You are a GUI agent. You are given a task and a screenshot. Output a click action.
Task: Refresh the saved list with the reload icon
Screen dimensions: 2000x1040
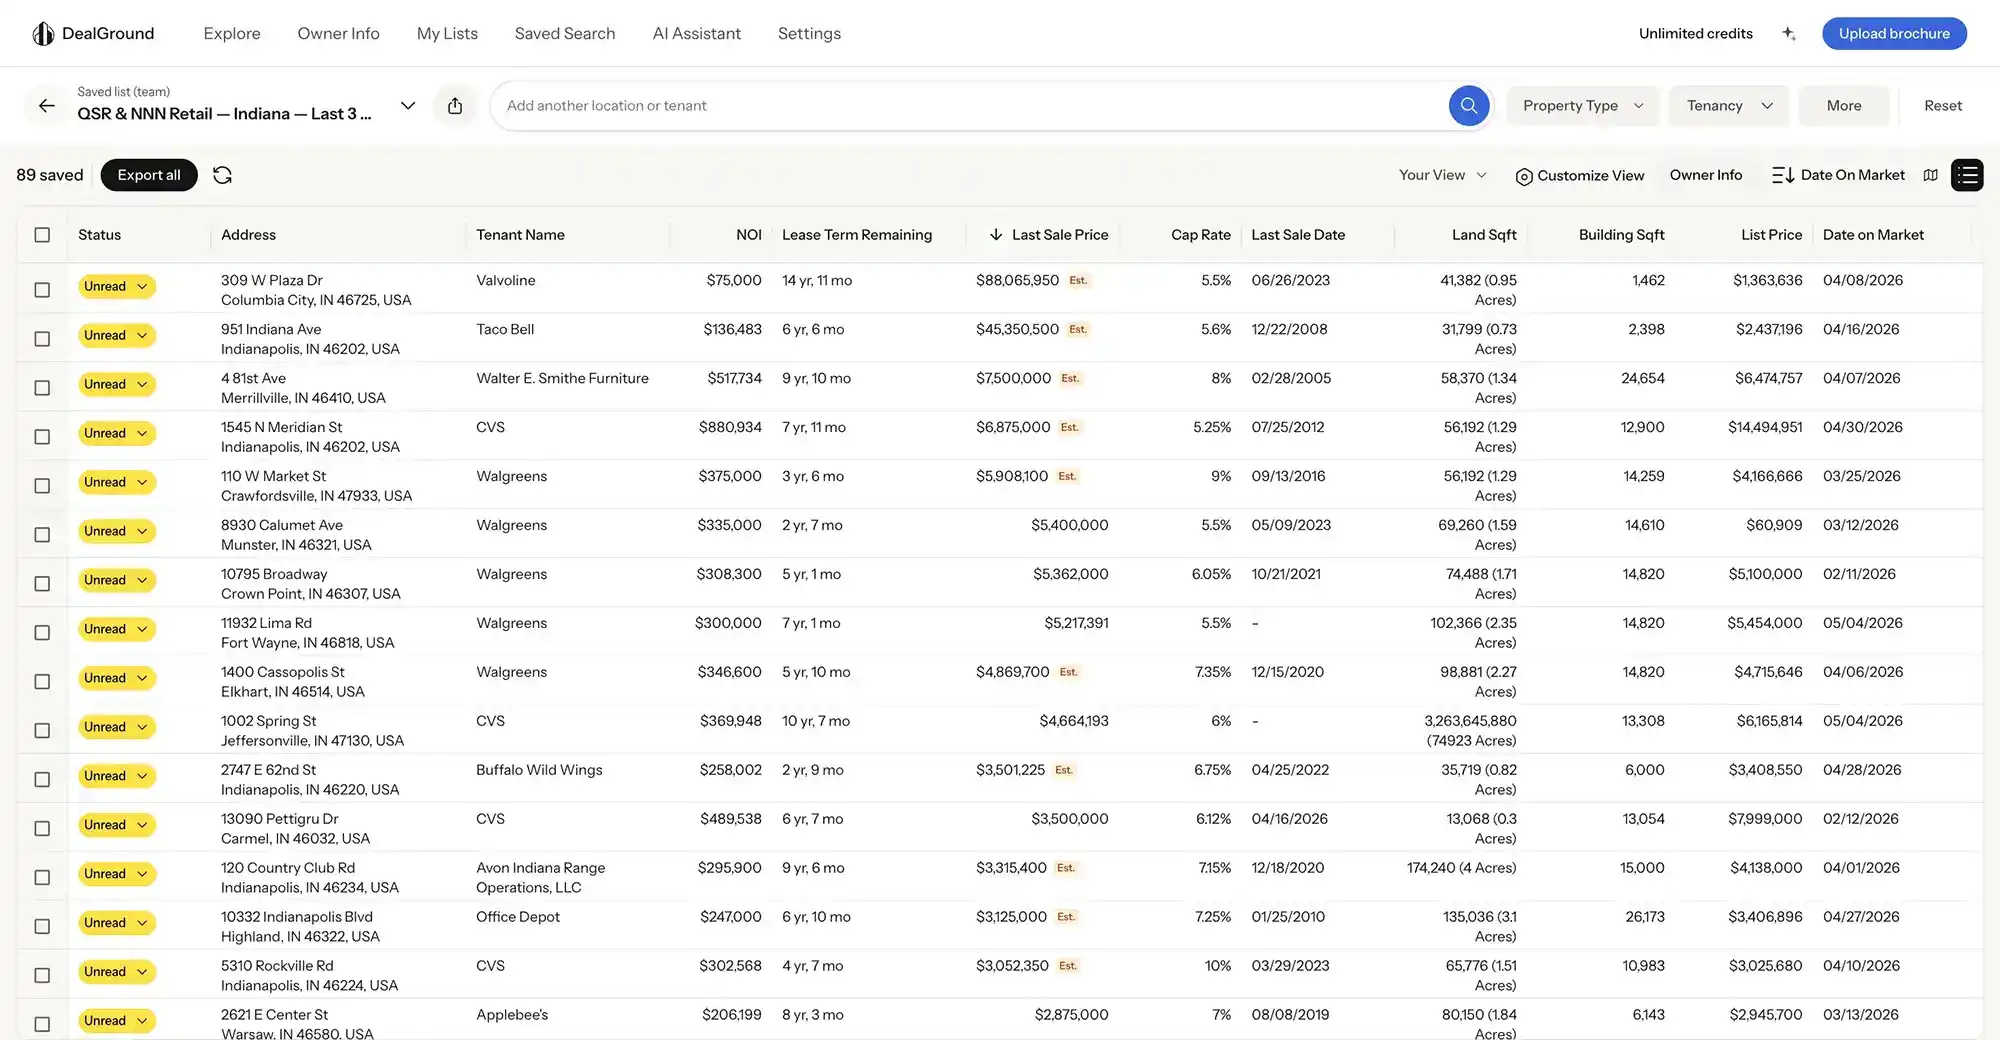222,175
